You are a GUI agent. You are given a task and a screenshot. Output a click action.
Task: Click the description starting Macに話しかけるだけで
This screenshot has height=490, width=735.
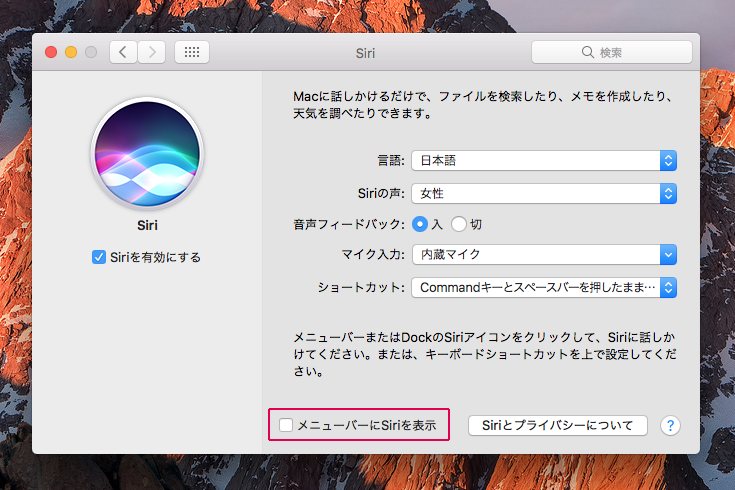coord(483,105)
